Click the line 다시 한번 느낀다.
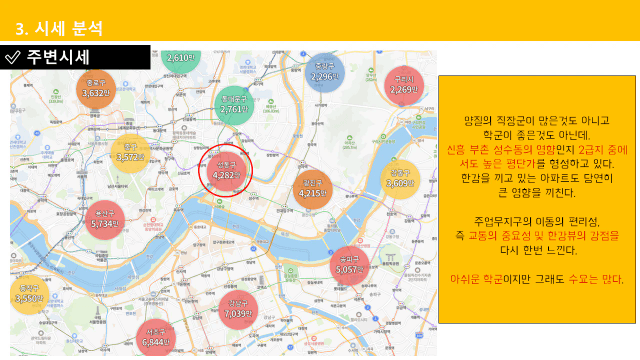640x360 pixels. 539,250
